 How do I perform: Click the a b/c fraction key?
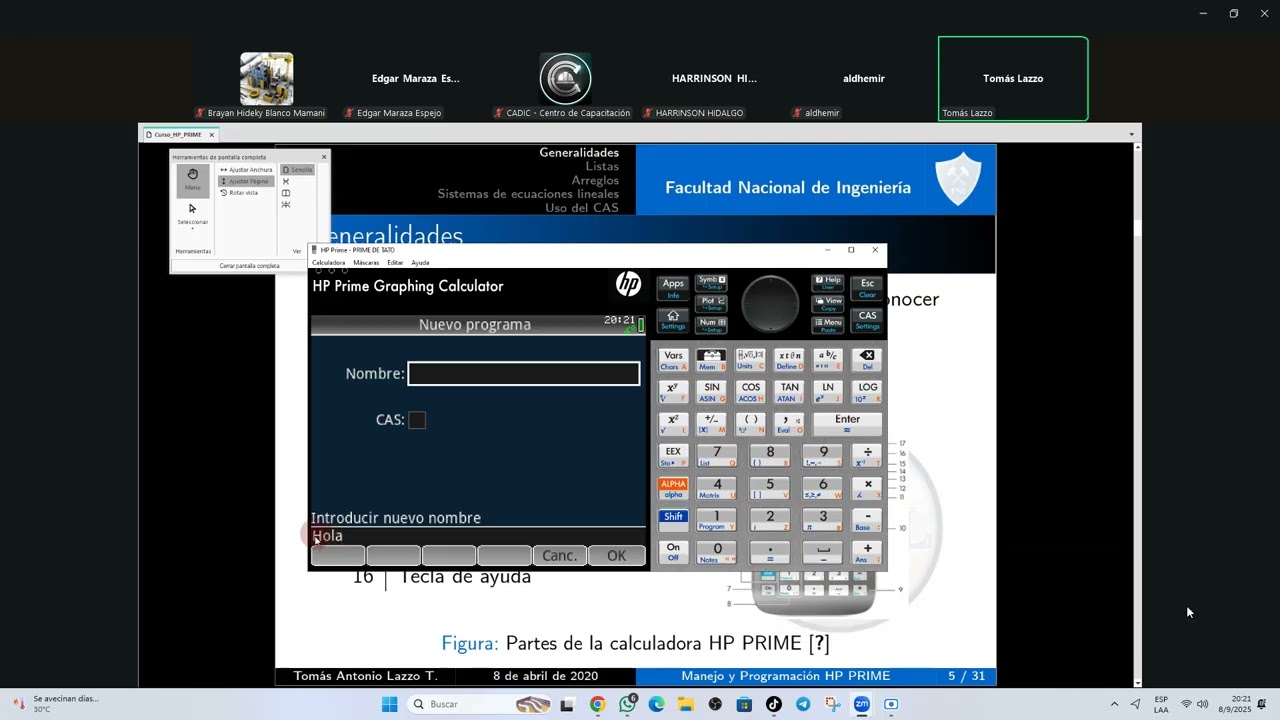click(828, 360)
